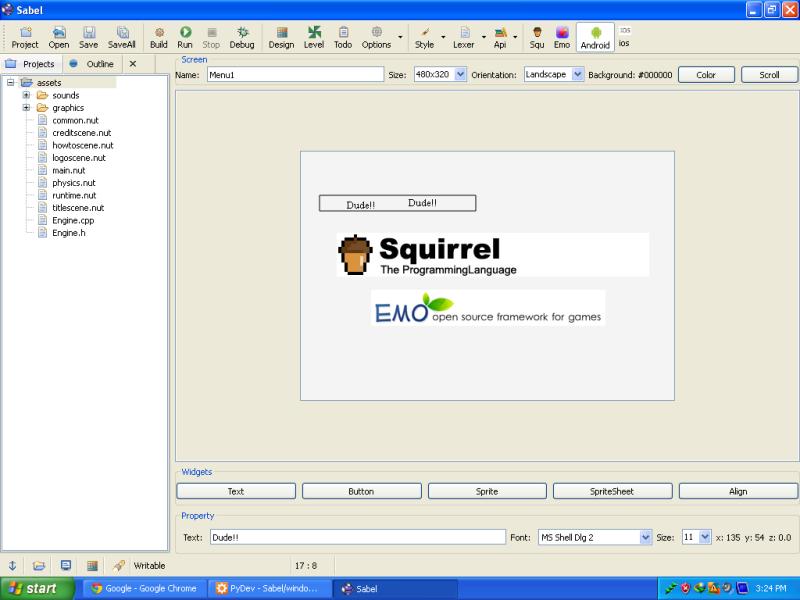Open common.nut in the tree
The image size is (800, 600).
(x=75, y=120)
